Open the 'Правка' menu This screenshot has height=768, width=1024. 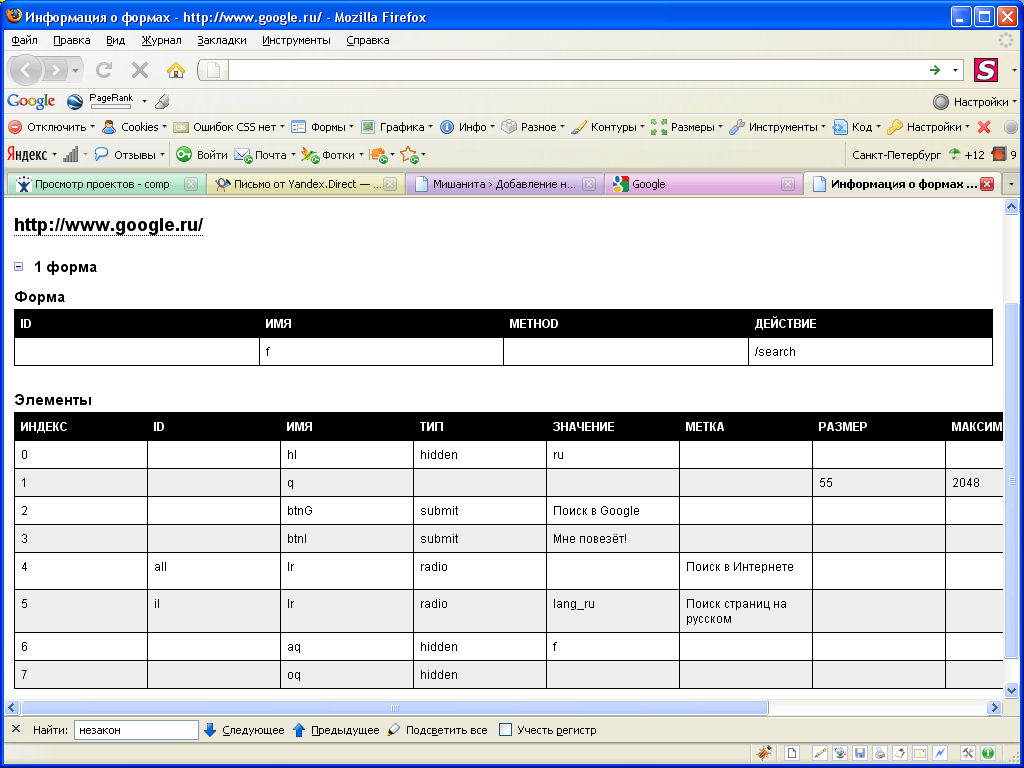pyautogui.click(x=72, y=40)
